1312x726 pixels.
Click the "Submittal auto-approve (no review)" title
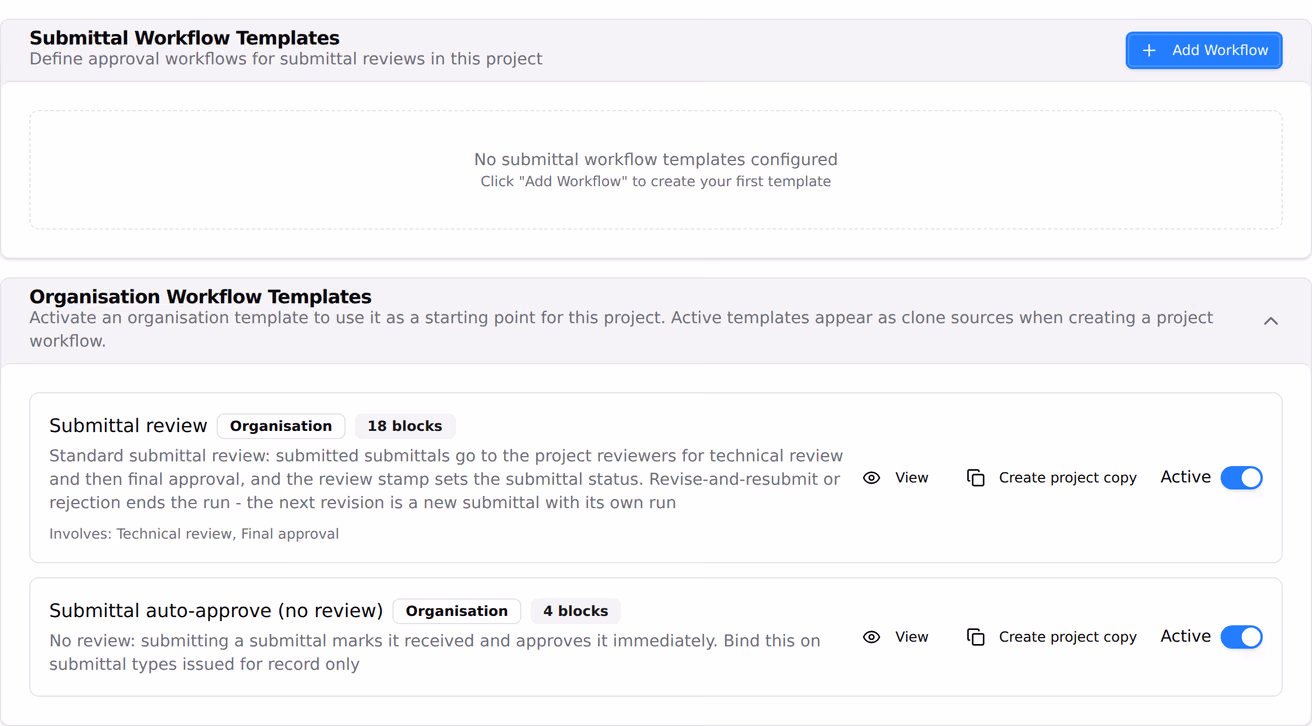pos(216,611)
